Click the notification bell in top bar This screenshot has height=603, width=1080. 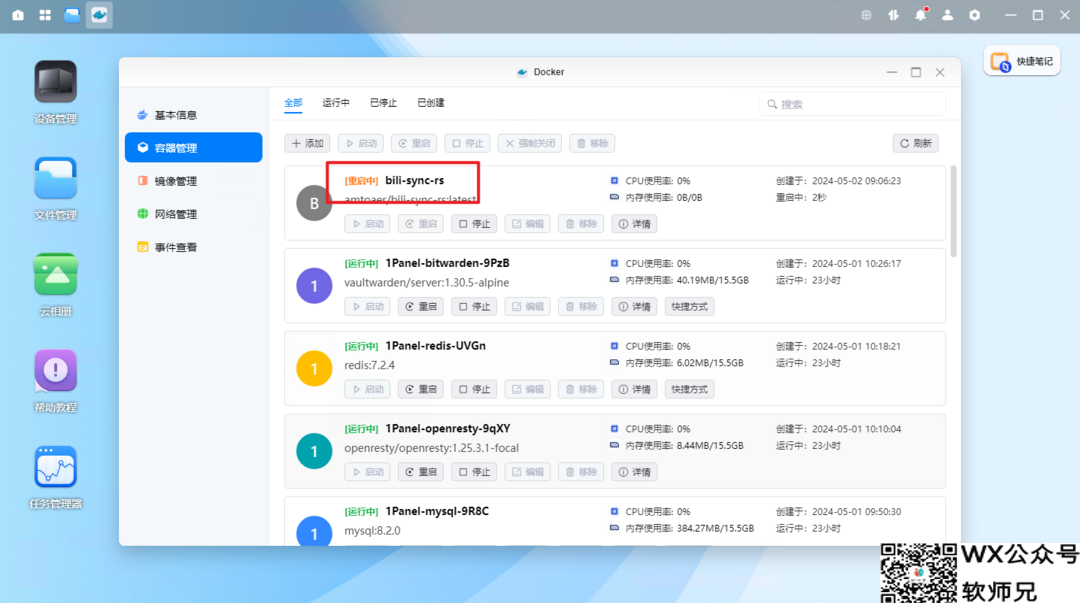[x=920, y=15]
